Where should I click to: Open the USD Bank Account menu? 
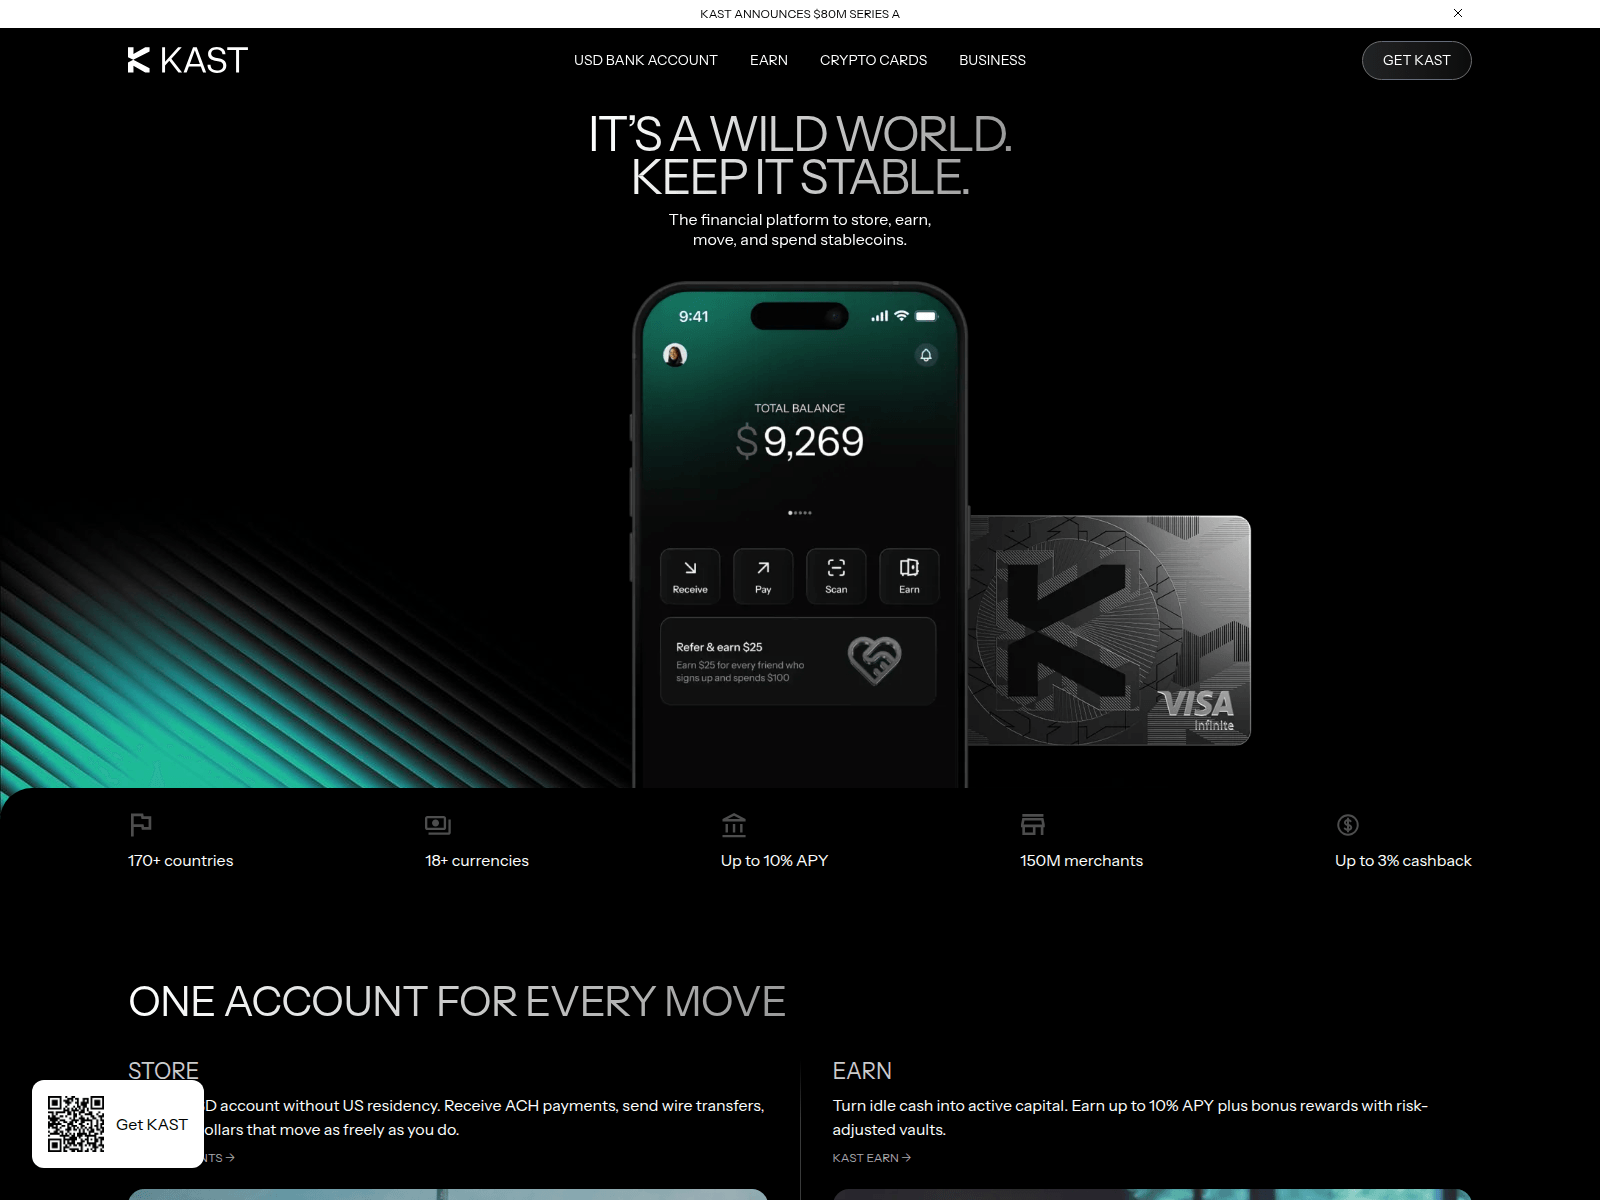[645, 60]
